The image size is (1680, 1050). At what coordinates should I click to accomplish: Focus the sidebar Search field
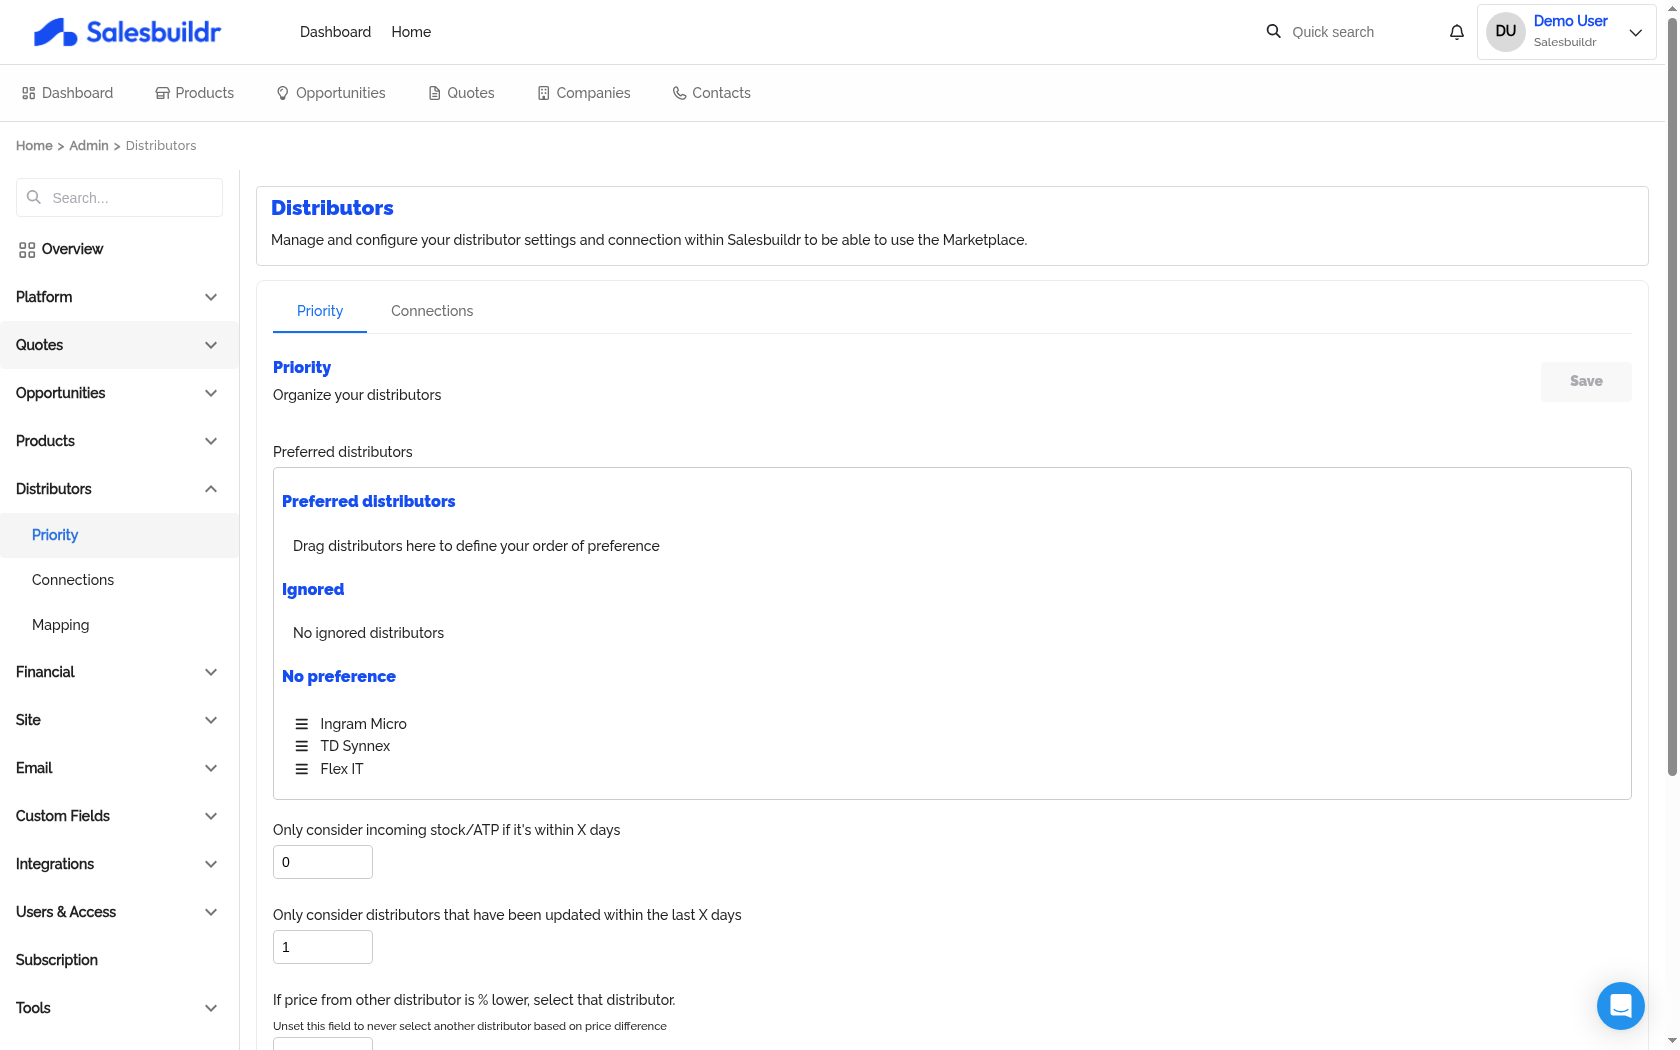(x=119, y=198)
